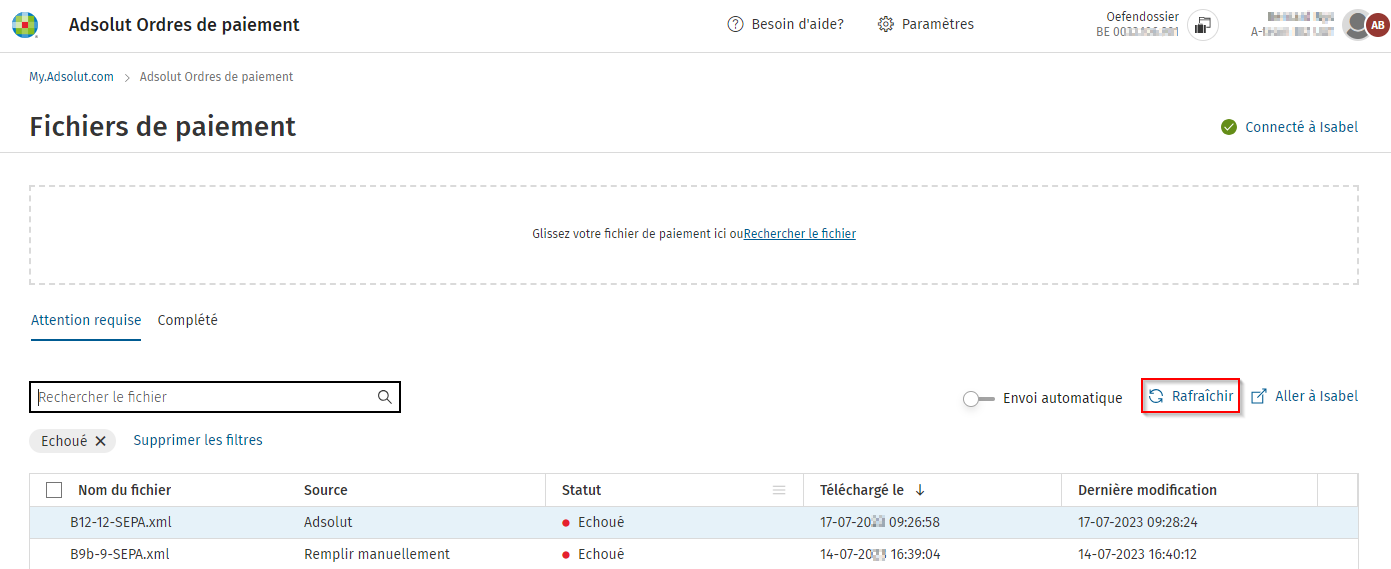
Task: Click the Aller à Isabel external link icon
Action: (x=1259, y=396)
